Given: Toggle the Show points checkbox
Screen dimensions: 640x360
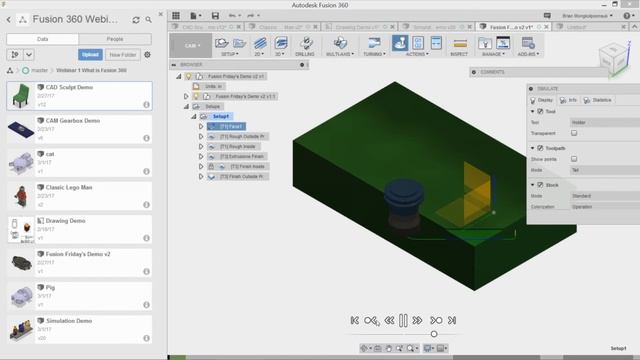Looking at the screenshot, I should pyautogui.click(x=574, y=159).
